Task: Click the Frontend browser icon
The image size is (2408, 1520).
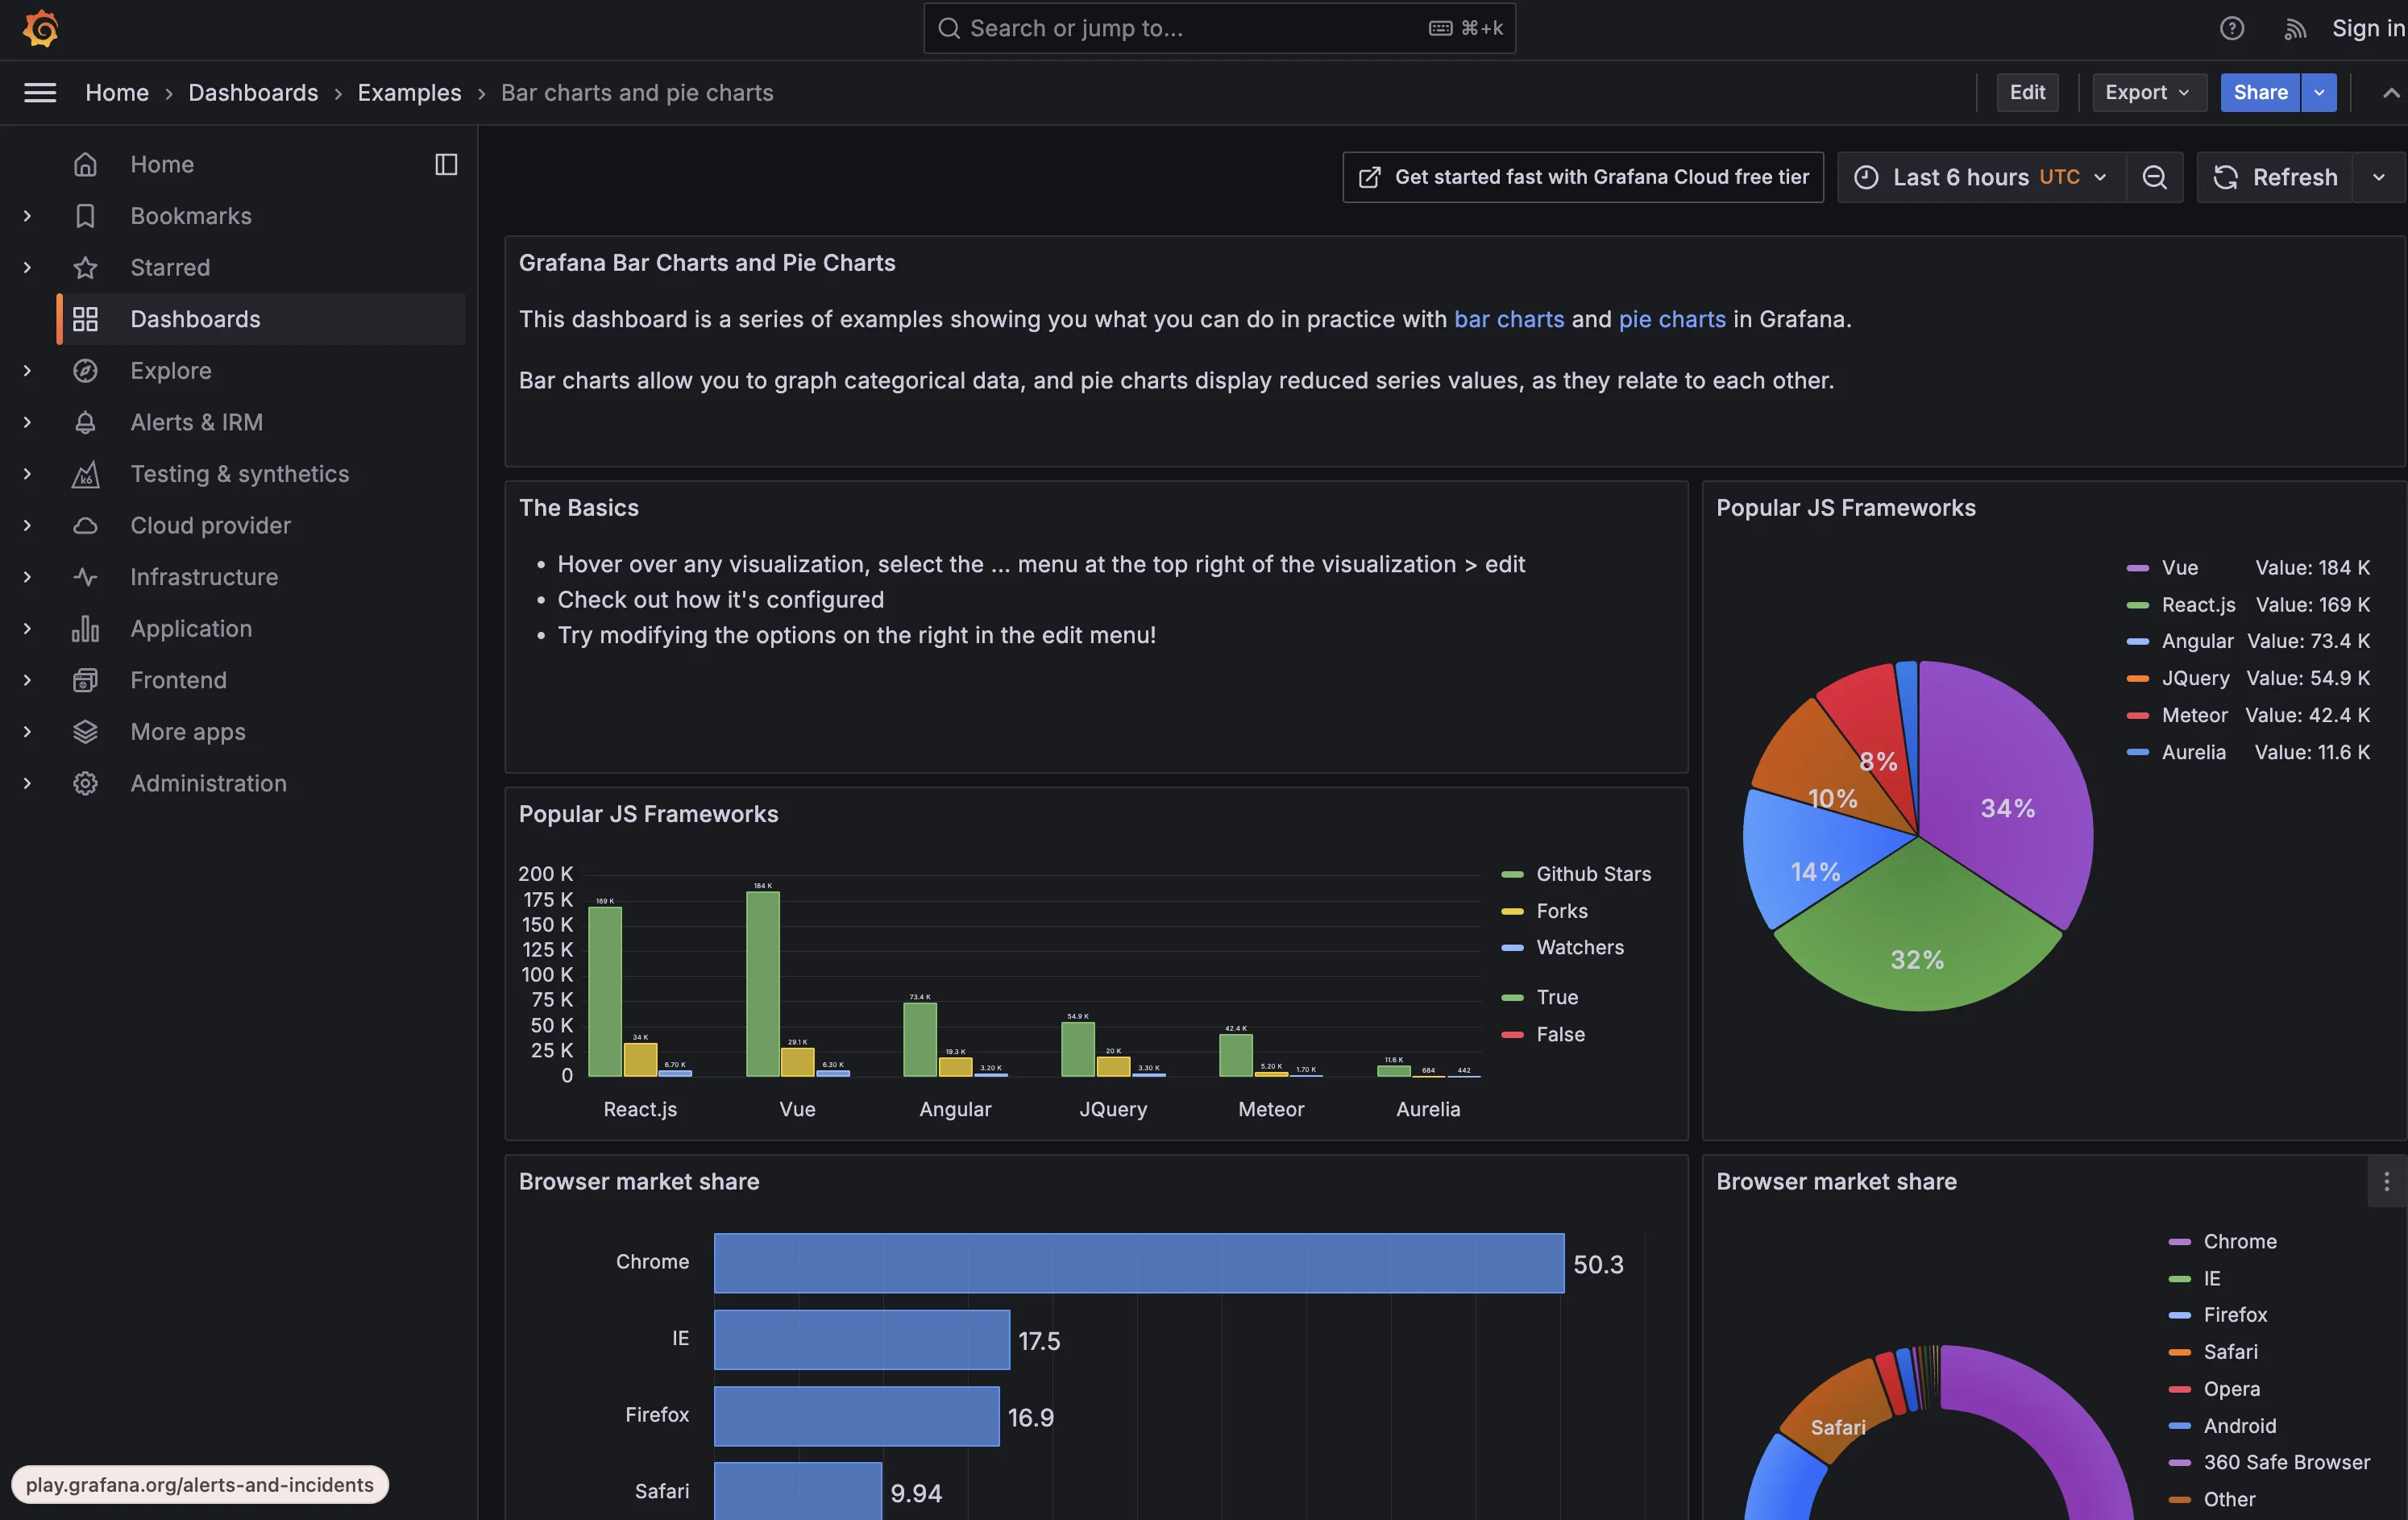Action: click(85, 680)
